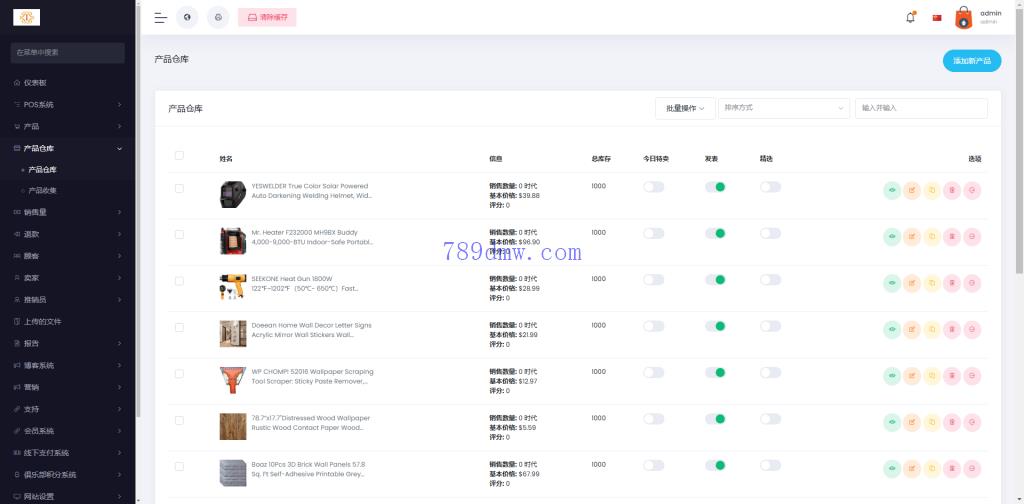Expand the POS系统 sidebar menu
The height and width of the screenshot is (504, 1024).
coord(68,104)
